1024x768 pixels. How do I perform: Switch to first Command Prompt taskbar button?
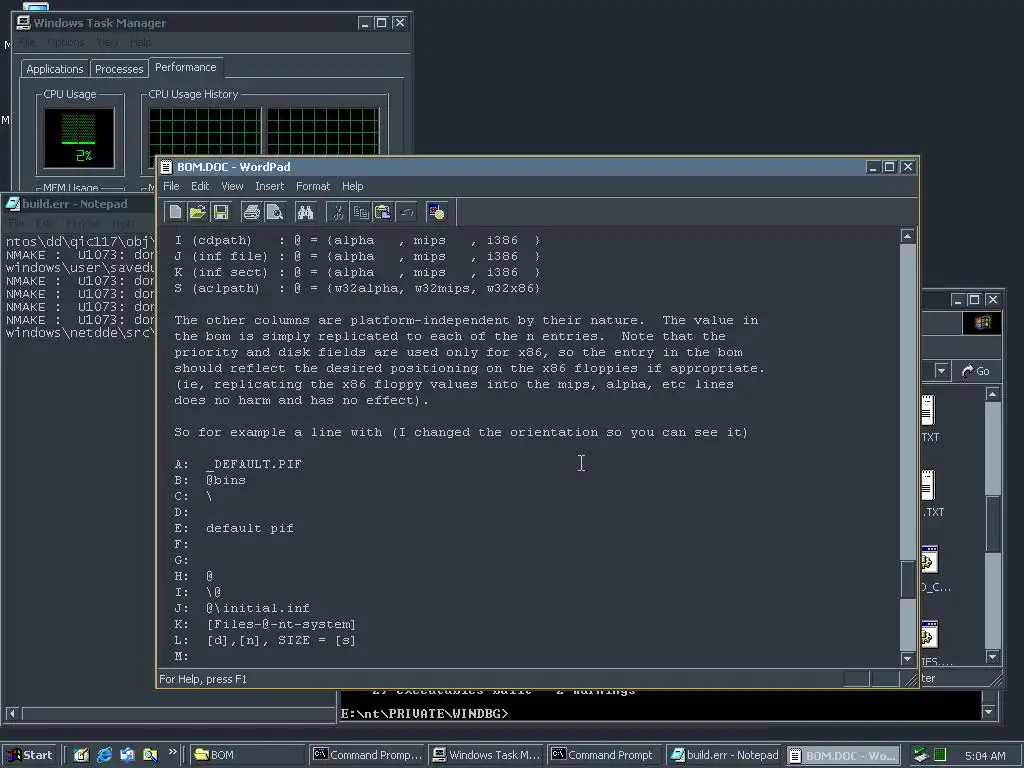(x=368, y=755)
